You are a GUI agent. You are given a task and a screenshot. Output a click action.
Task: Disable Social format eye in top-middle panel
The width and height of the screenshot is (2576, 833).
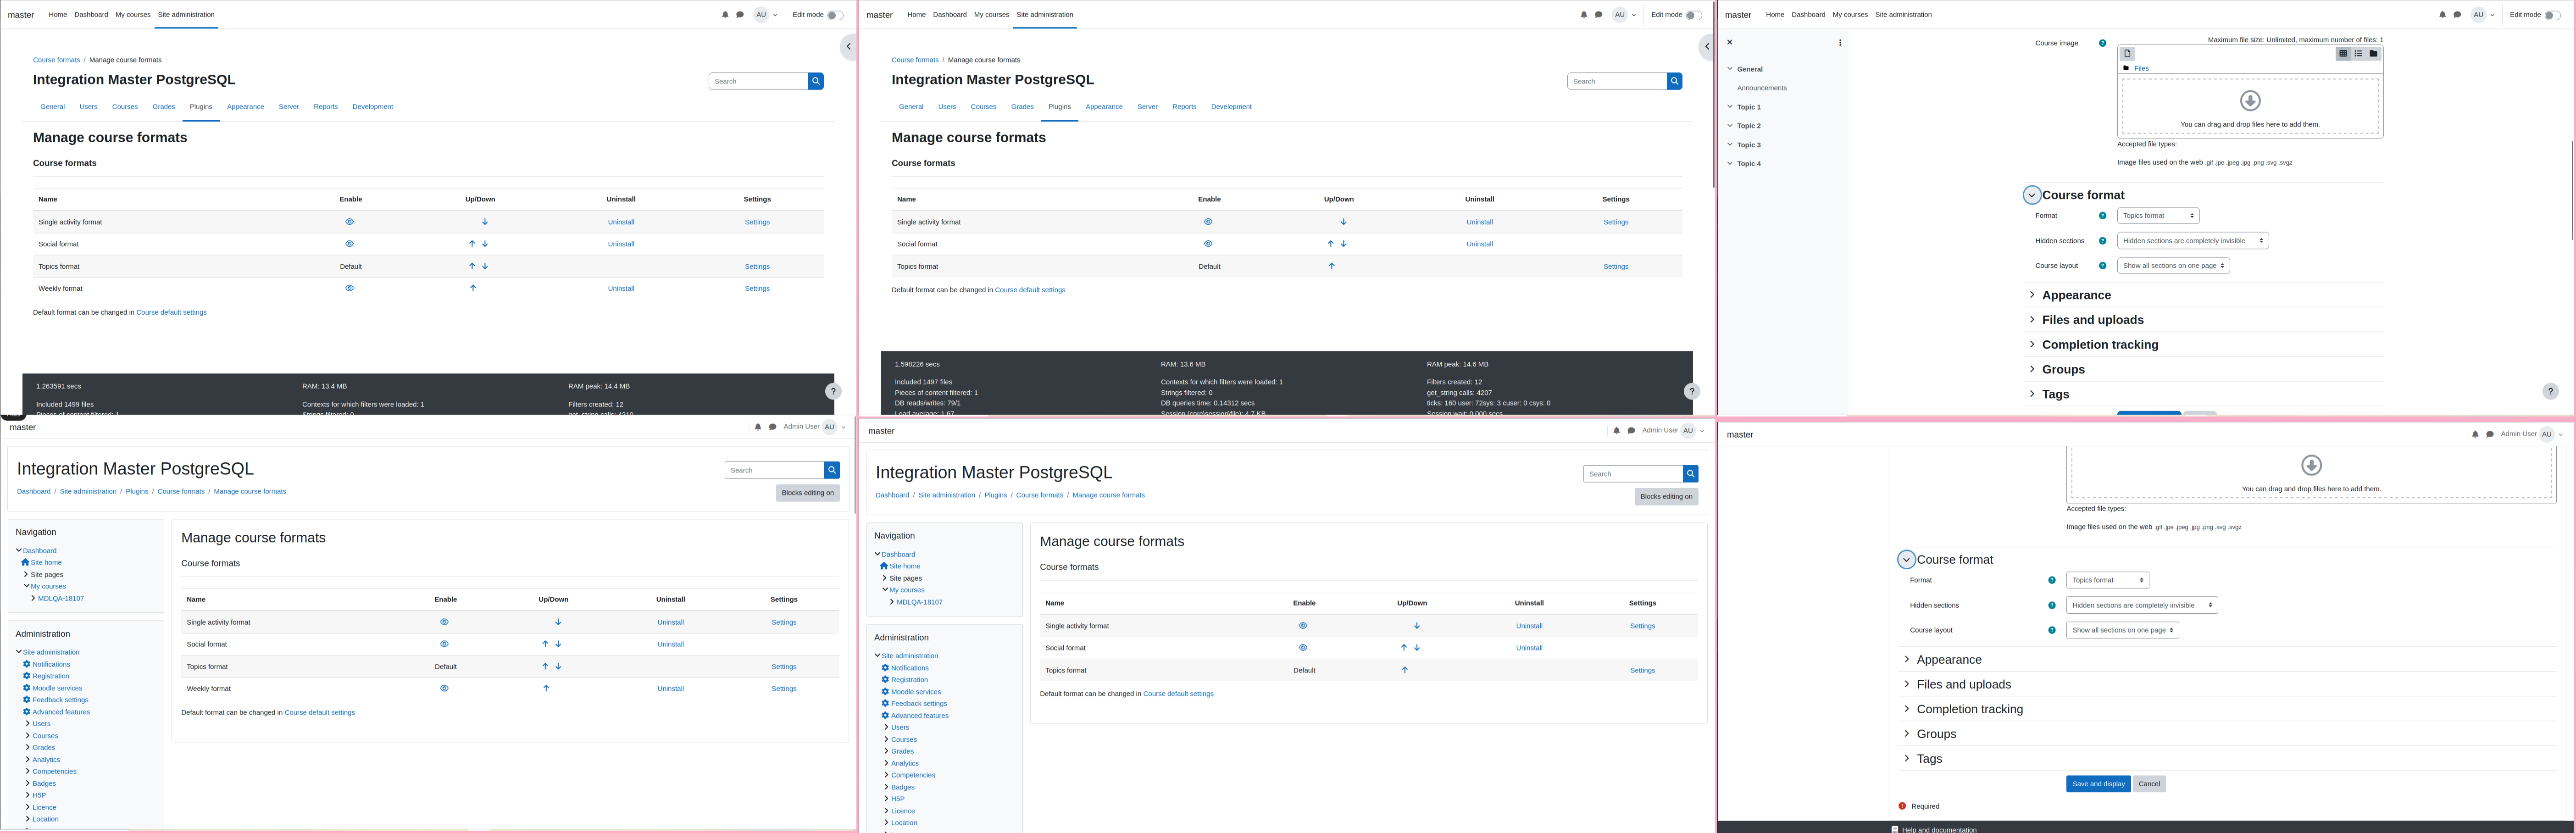coord(1208,244)
